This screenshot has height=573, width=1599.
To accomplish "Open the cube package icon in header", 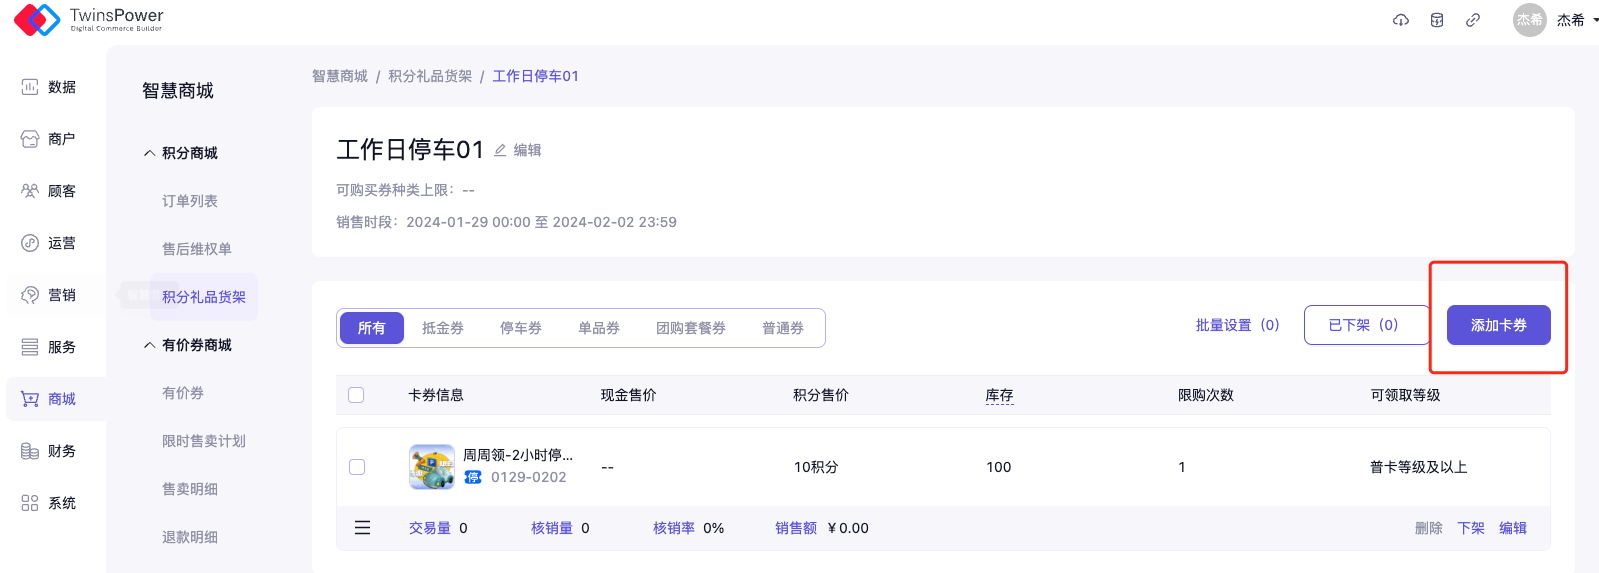I will (1437, 20).
